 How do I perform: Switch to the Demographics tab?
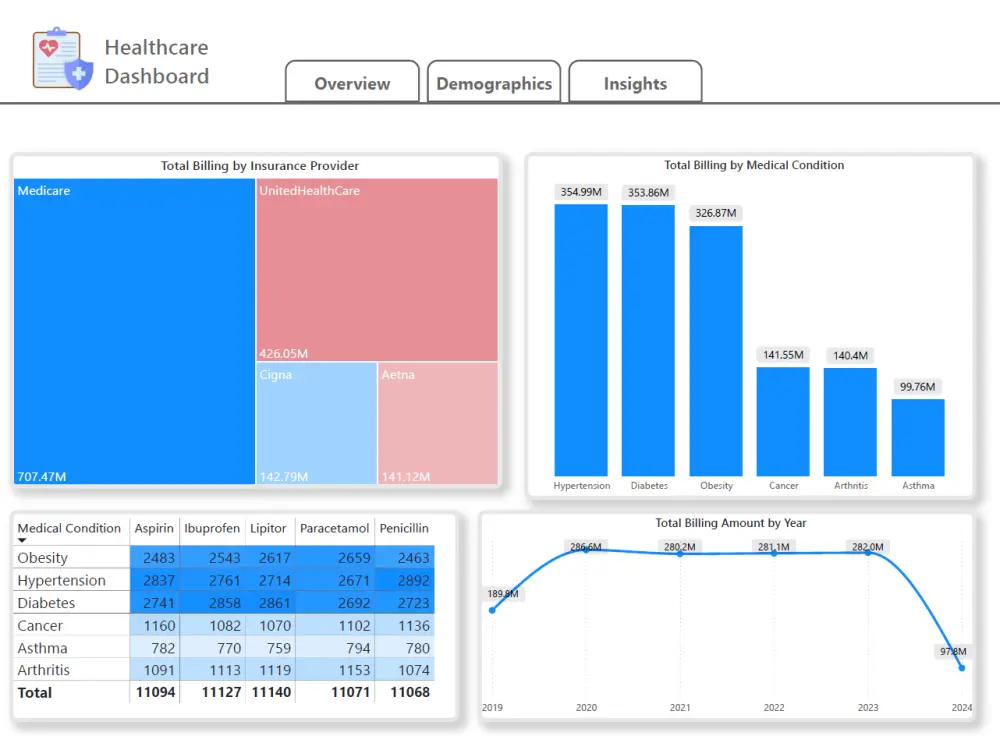493,83
